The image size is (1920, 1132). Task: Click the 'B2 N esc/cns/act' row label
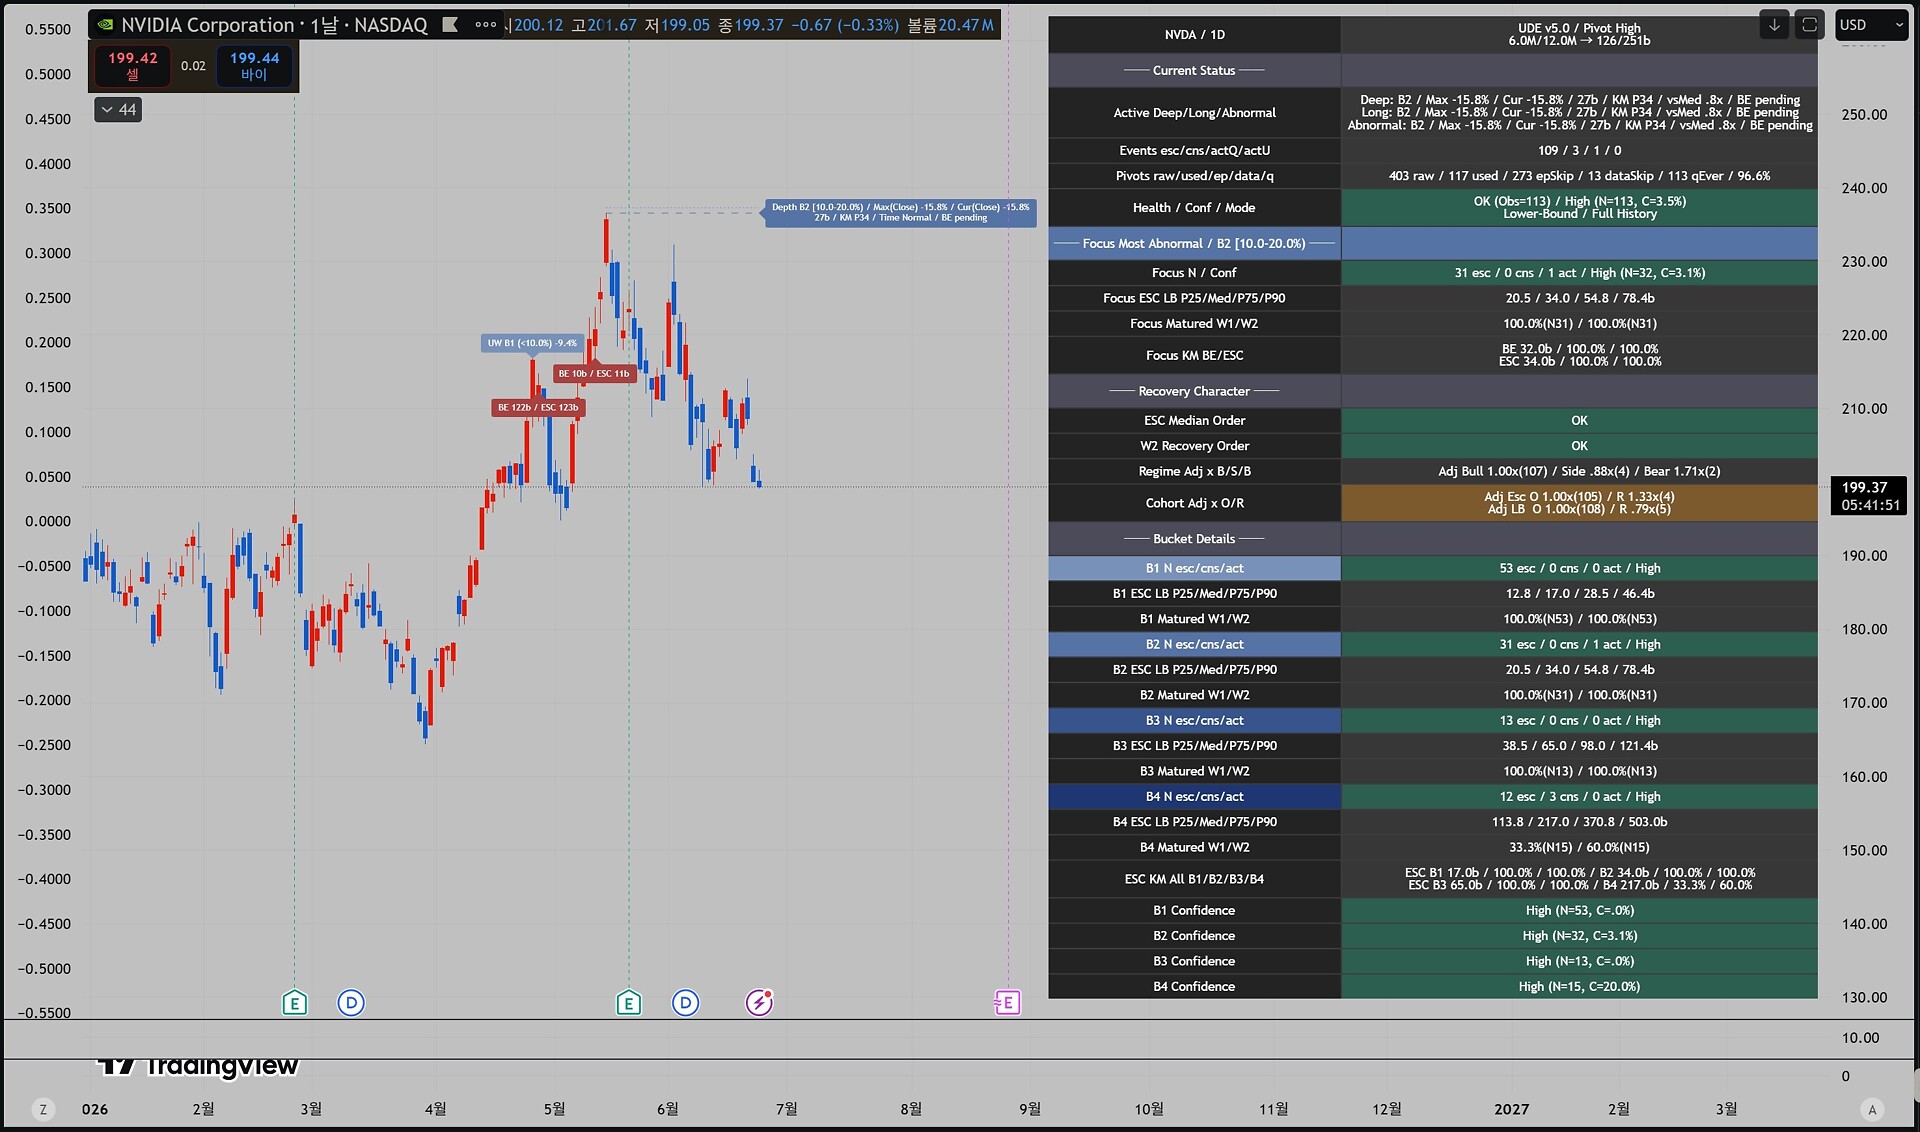(x=1194, y=644)
